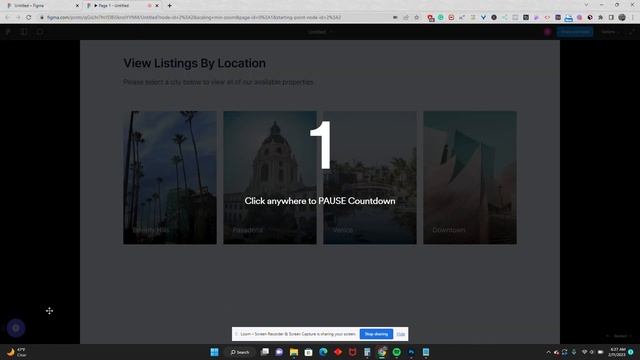640x360 pixels.
Task: Open the Pasadena listing card
Action: pos(270,178)
